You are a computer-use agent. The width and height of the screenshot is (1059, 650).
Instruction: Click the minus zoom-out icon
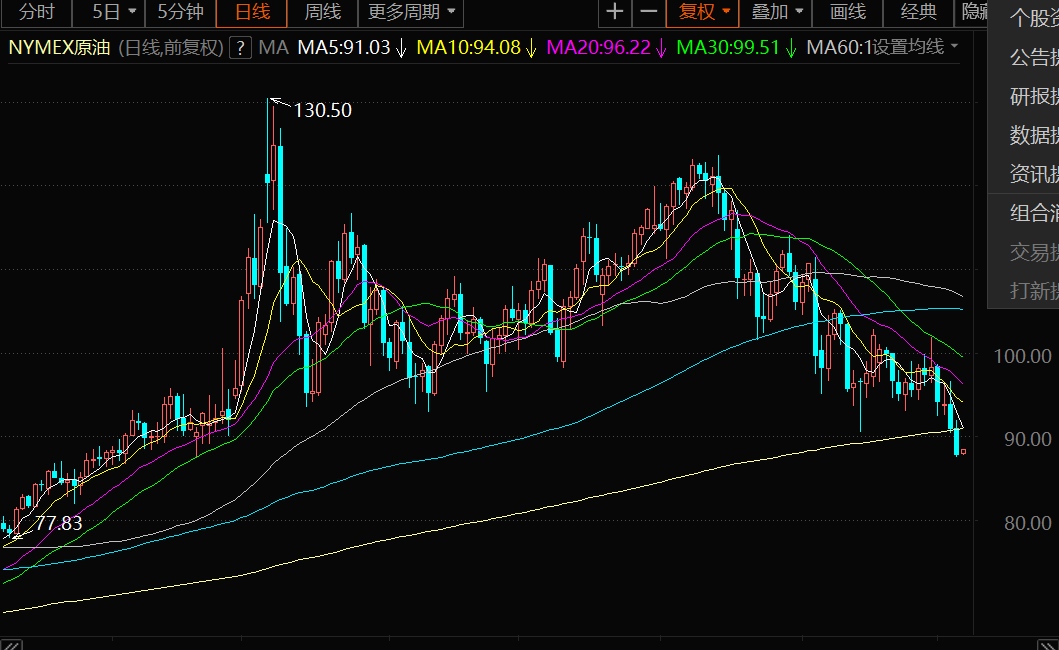[x=649, y=12]
